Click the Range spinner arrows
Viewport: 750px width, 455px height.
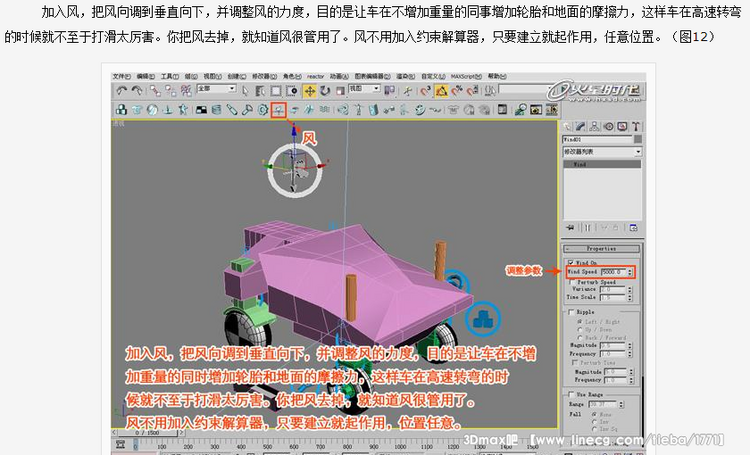pyautogui.click(x=621, y=405)
